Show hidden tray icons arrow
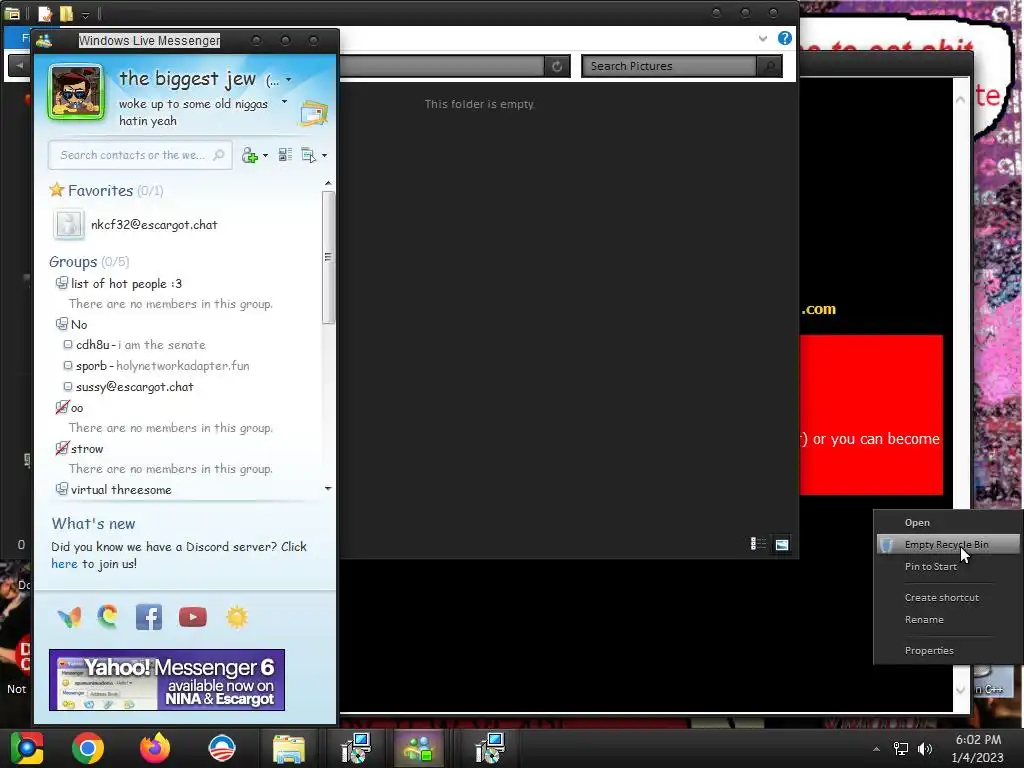The image size is (1024, 768). point(876,749)
